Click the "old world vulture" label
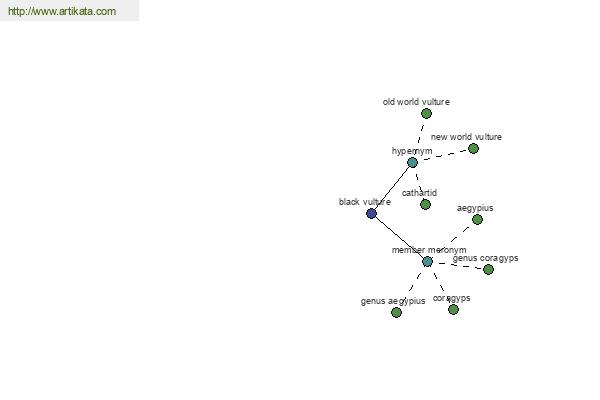This screenshot has height=400, width=600. 416,102
